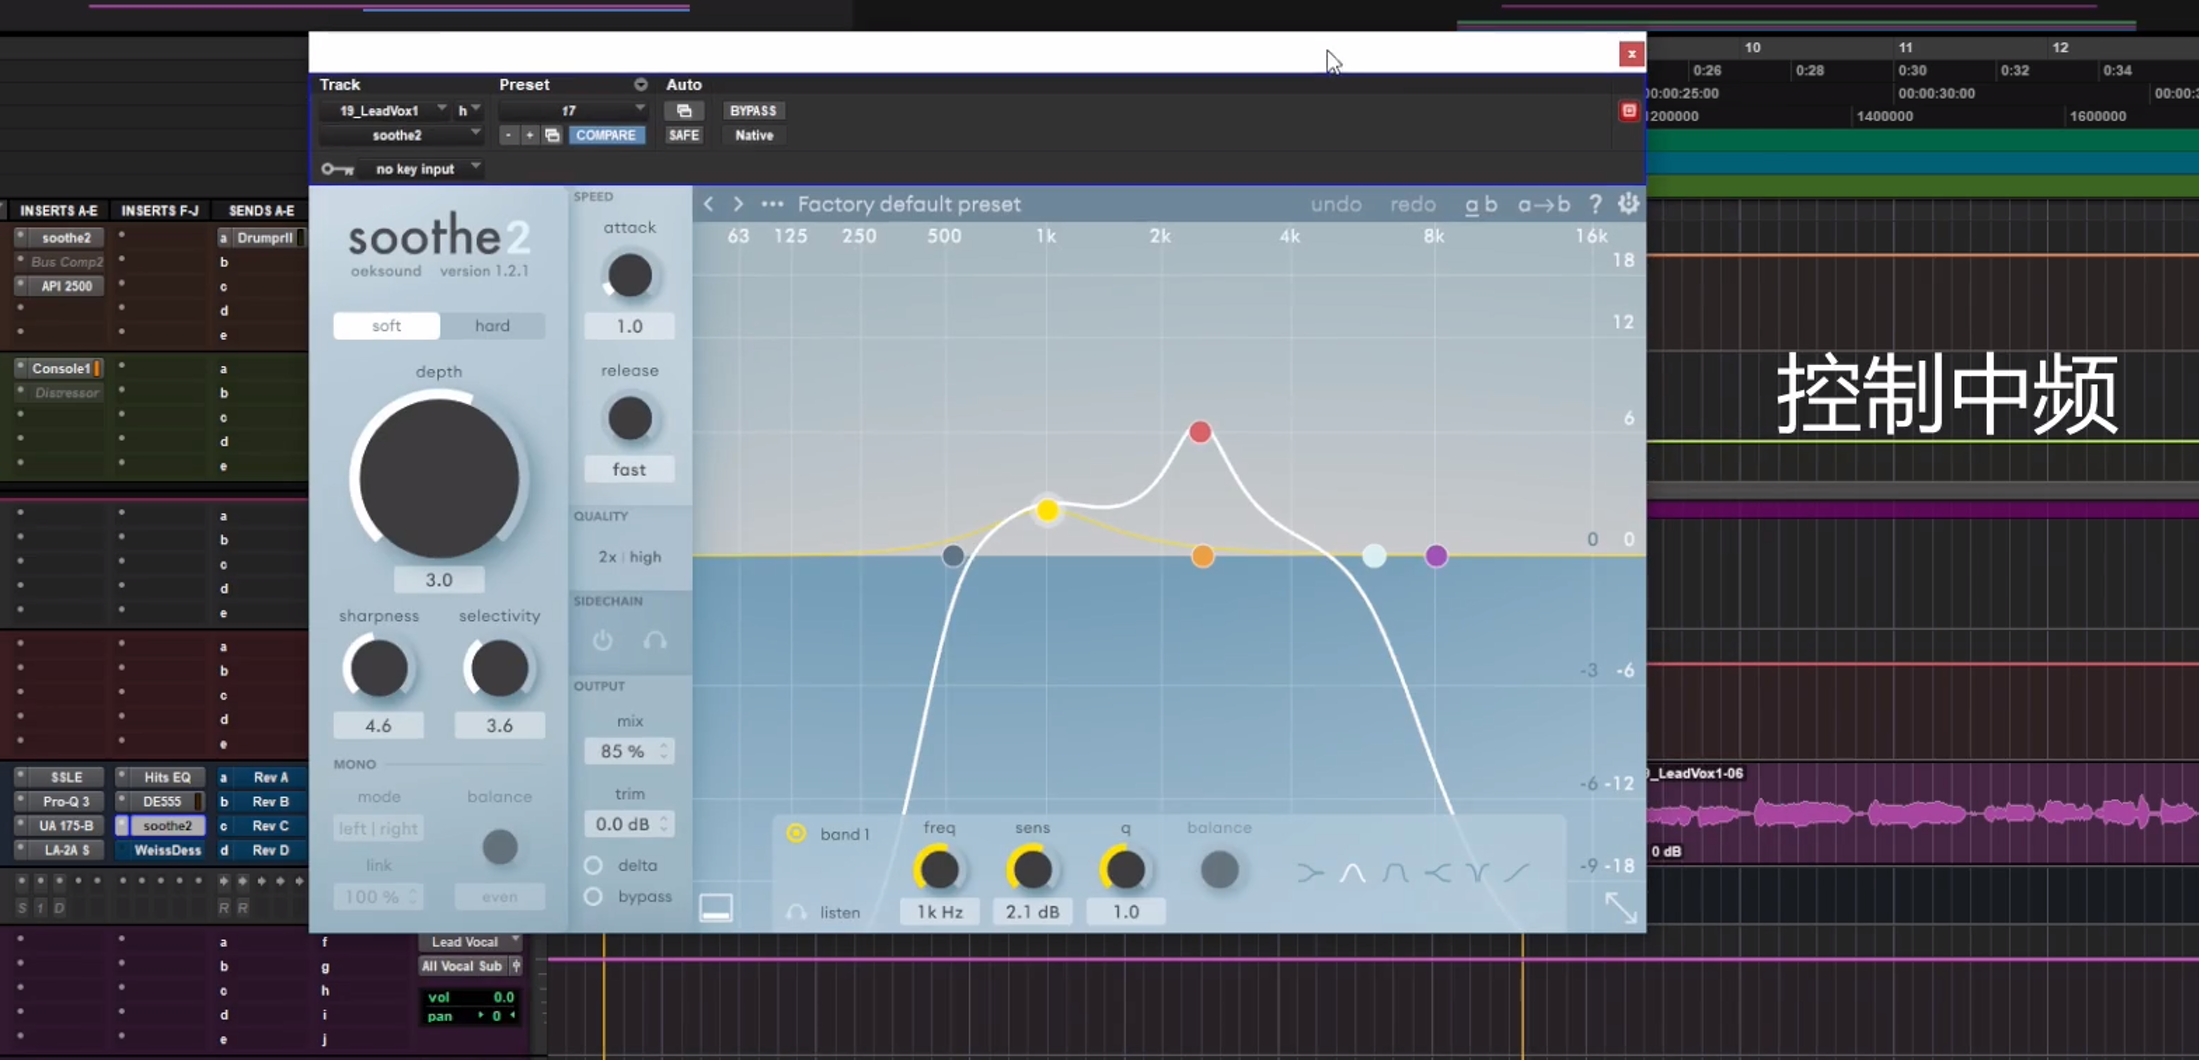Click the sidechain power icon
The height and width of the screenshot is (1060, 2199).
click(x=602, y=641)
